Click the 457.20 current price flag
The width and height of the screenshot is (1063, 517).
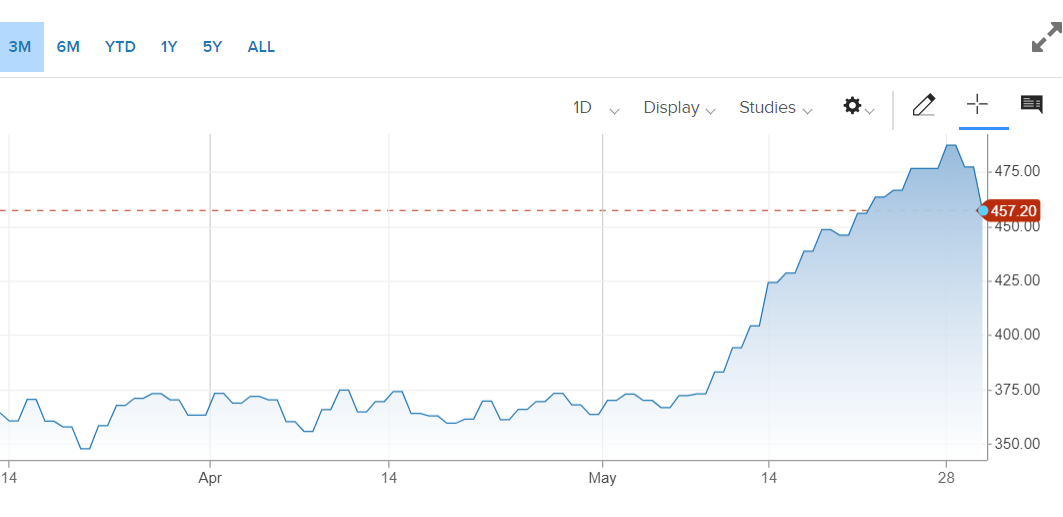1013,211
